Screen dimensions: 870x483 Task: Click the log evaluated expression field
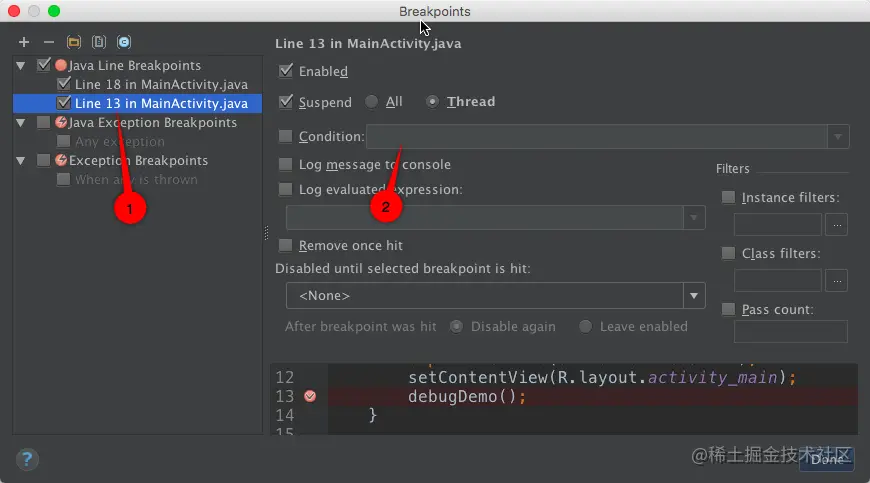485,218
